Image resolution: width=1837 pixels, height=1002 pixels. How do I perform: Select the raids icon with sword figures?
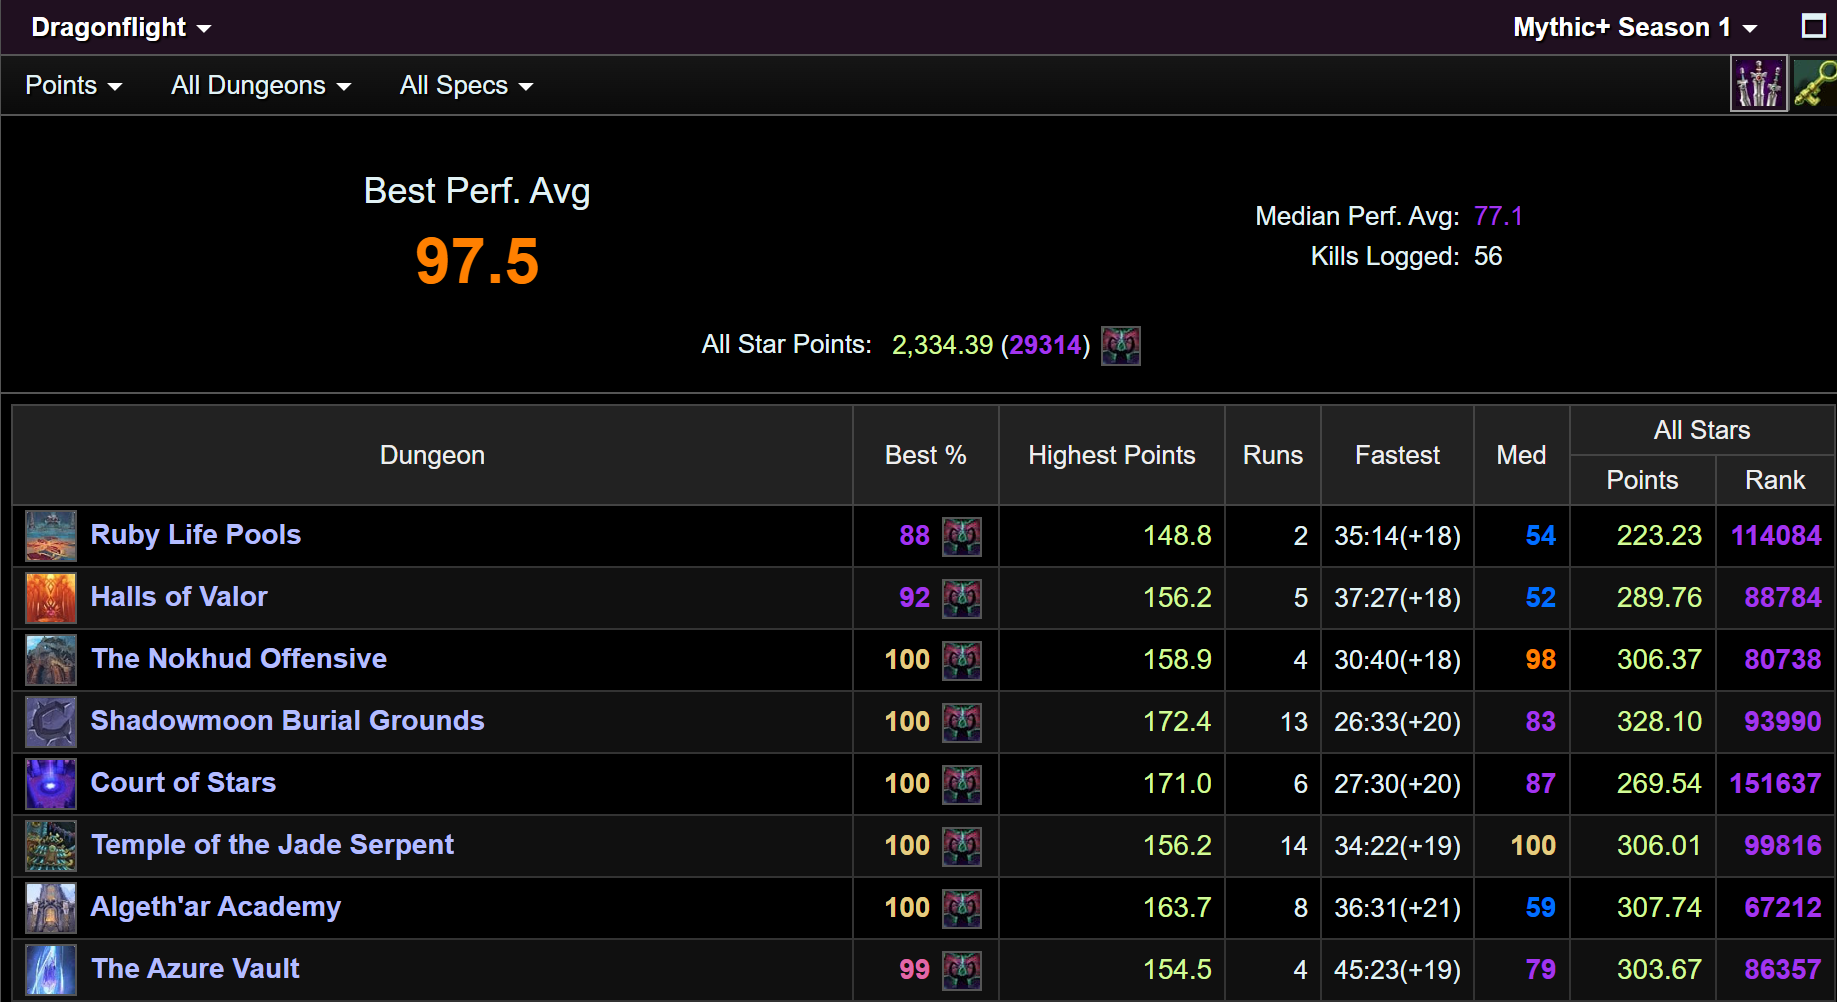point(1759,84)
